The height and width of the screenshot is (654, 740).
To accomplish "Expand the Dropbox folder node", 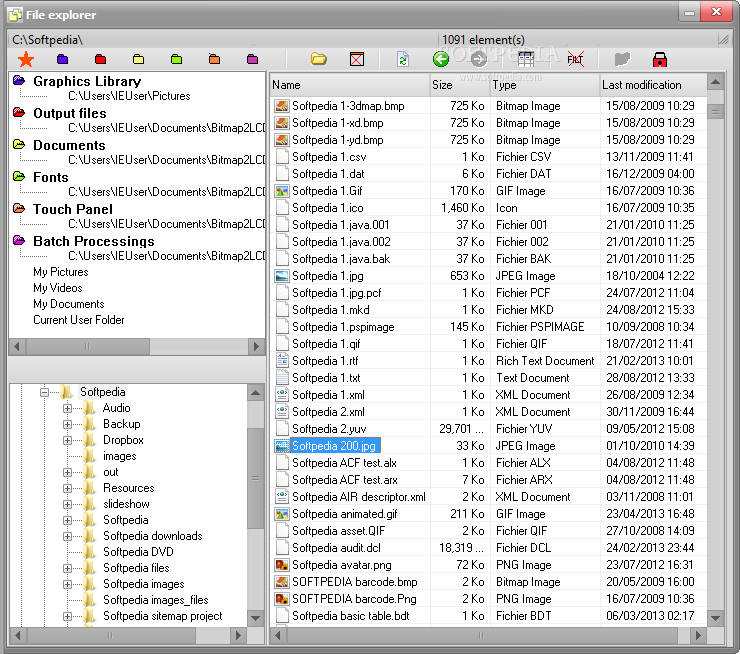I will click(x=67, y=440).
